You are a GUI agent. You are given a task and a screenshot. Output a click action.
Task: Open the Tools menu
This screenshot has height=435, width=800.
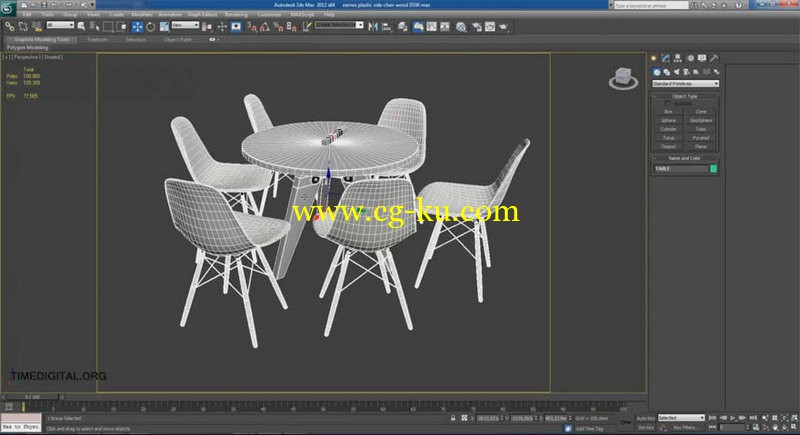coord(47,15)
